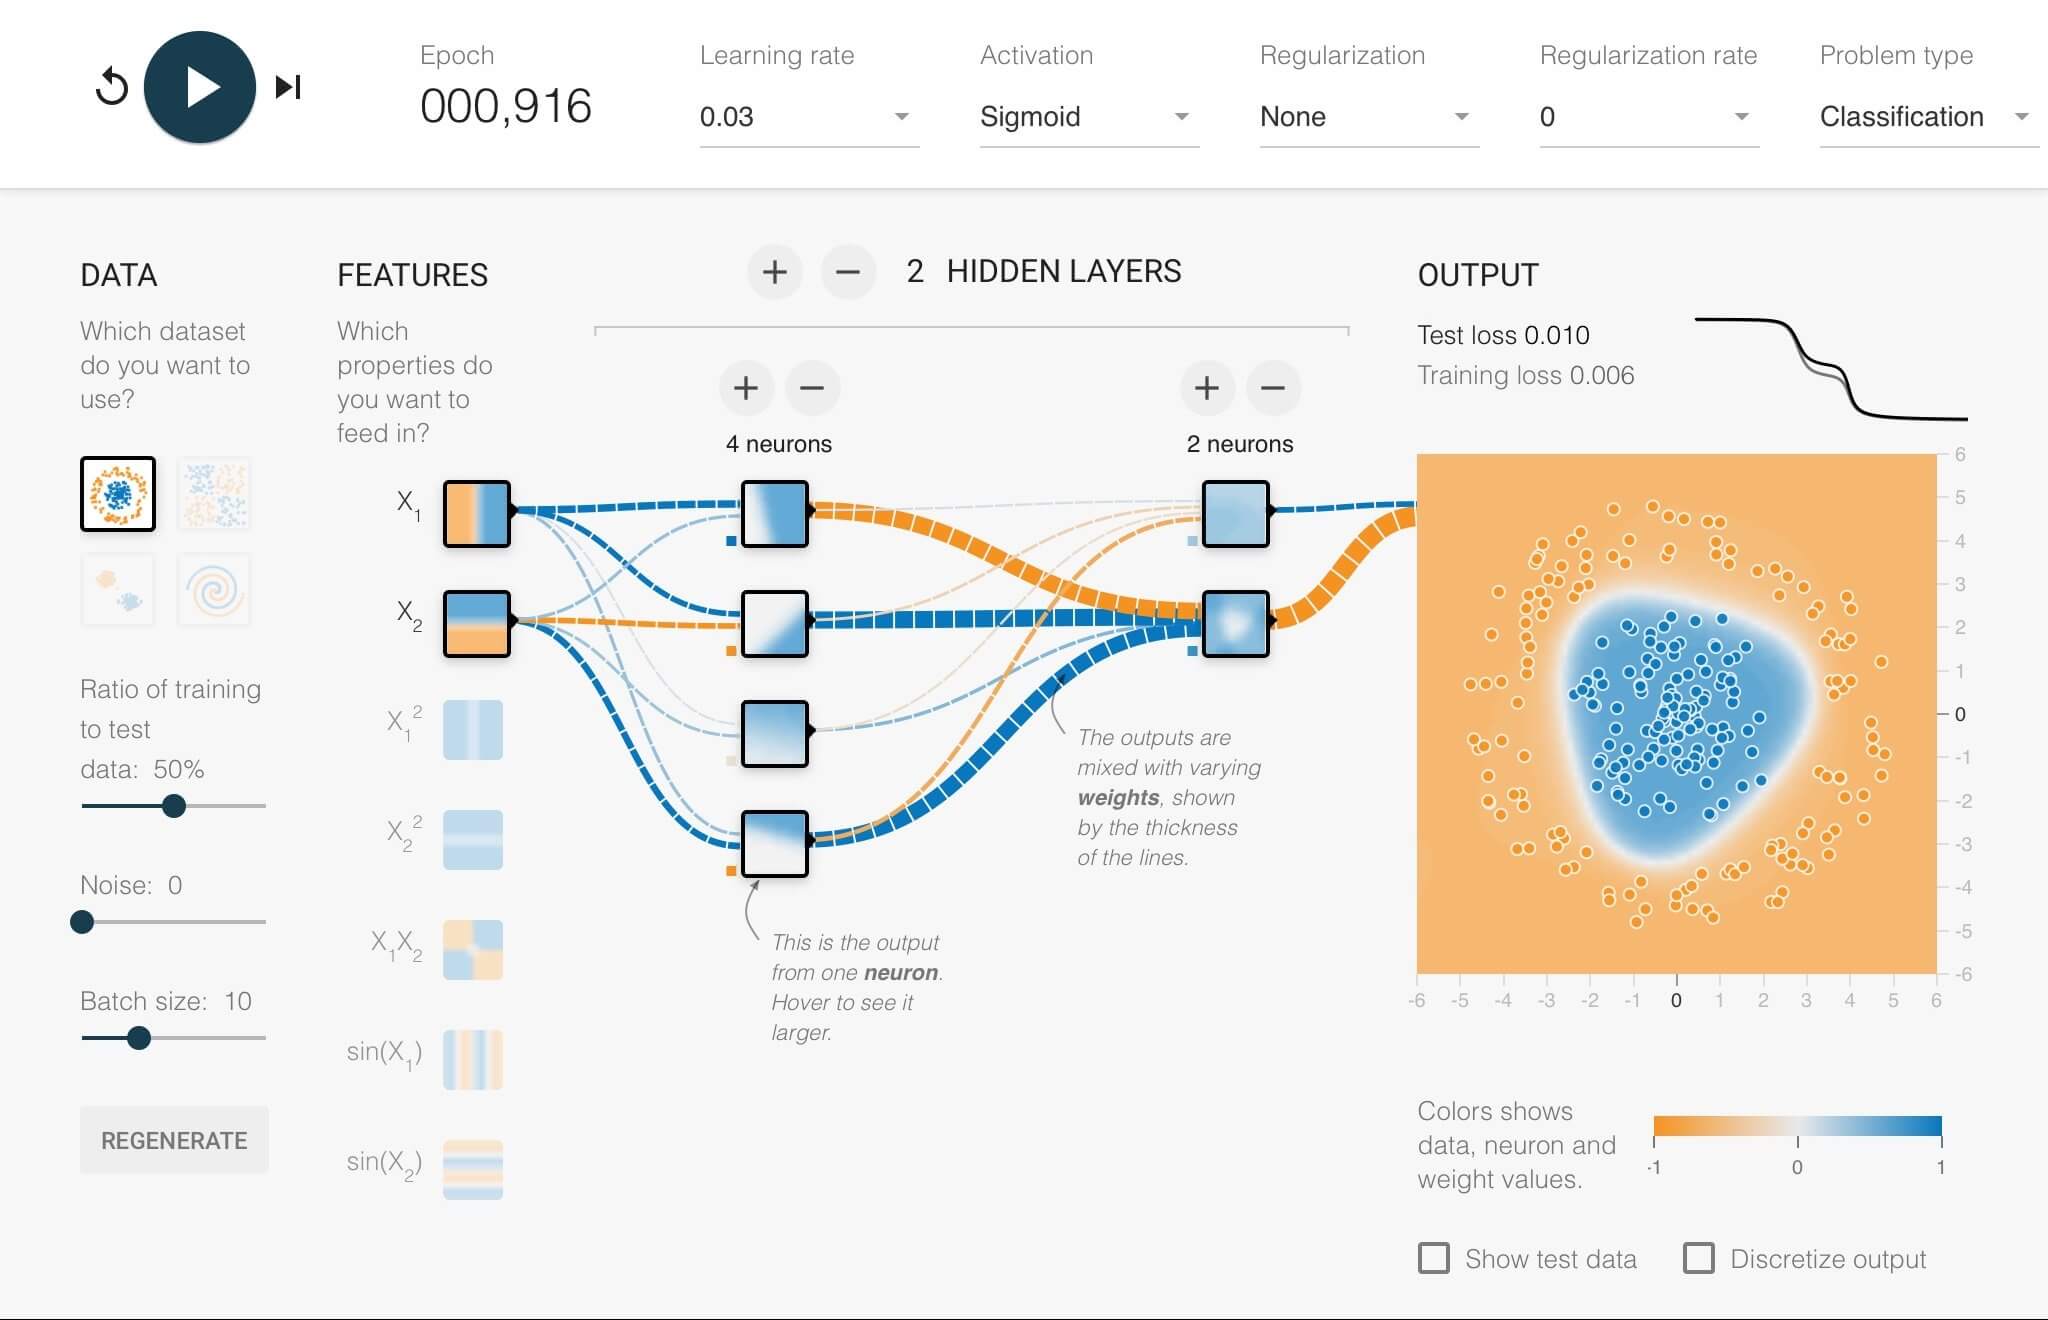
Task: Choose the XOR dataset thumbnail
Action: 214,494
